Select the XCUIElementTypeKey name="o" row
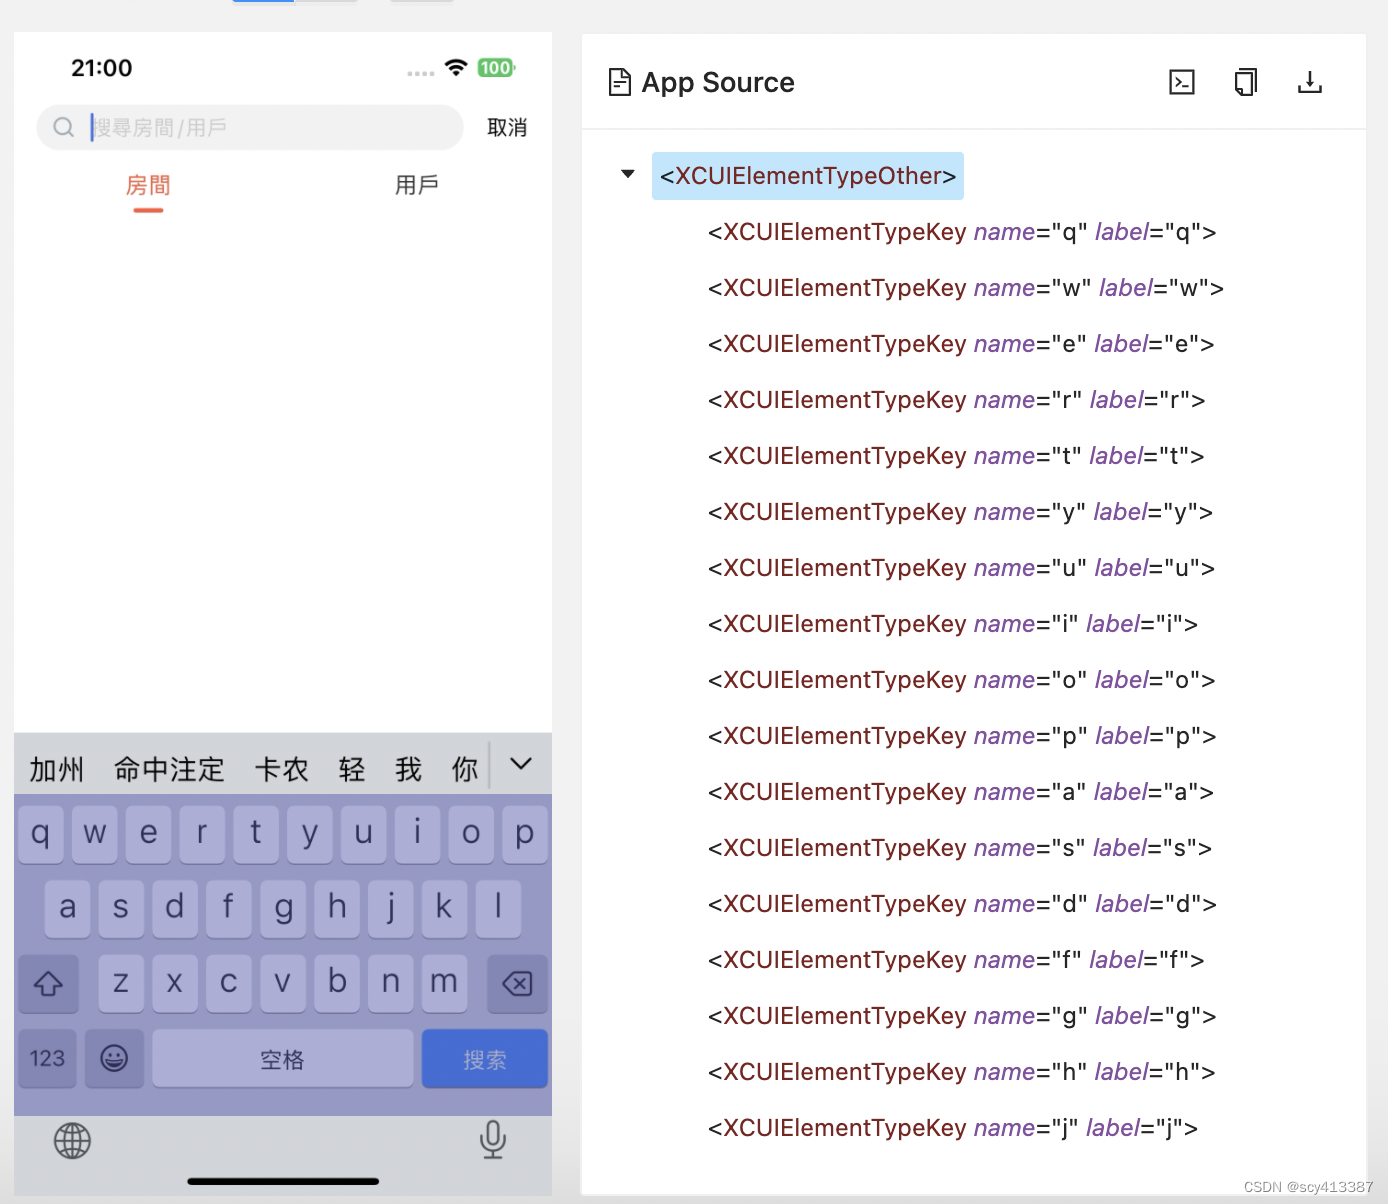1388x1204 pixels. pyautogui.click(x=962, y=680)
